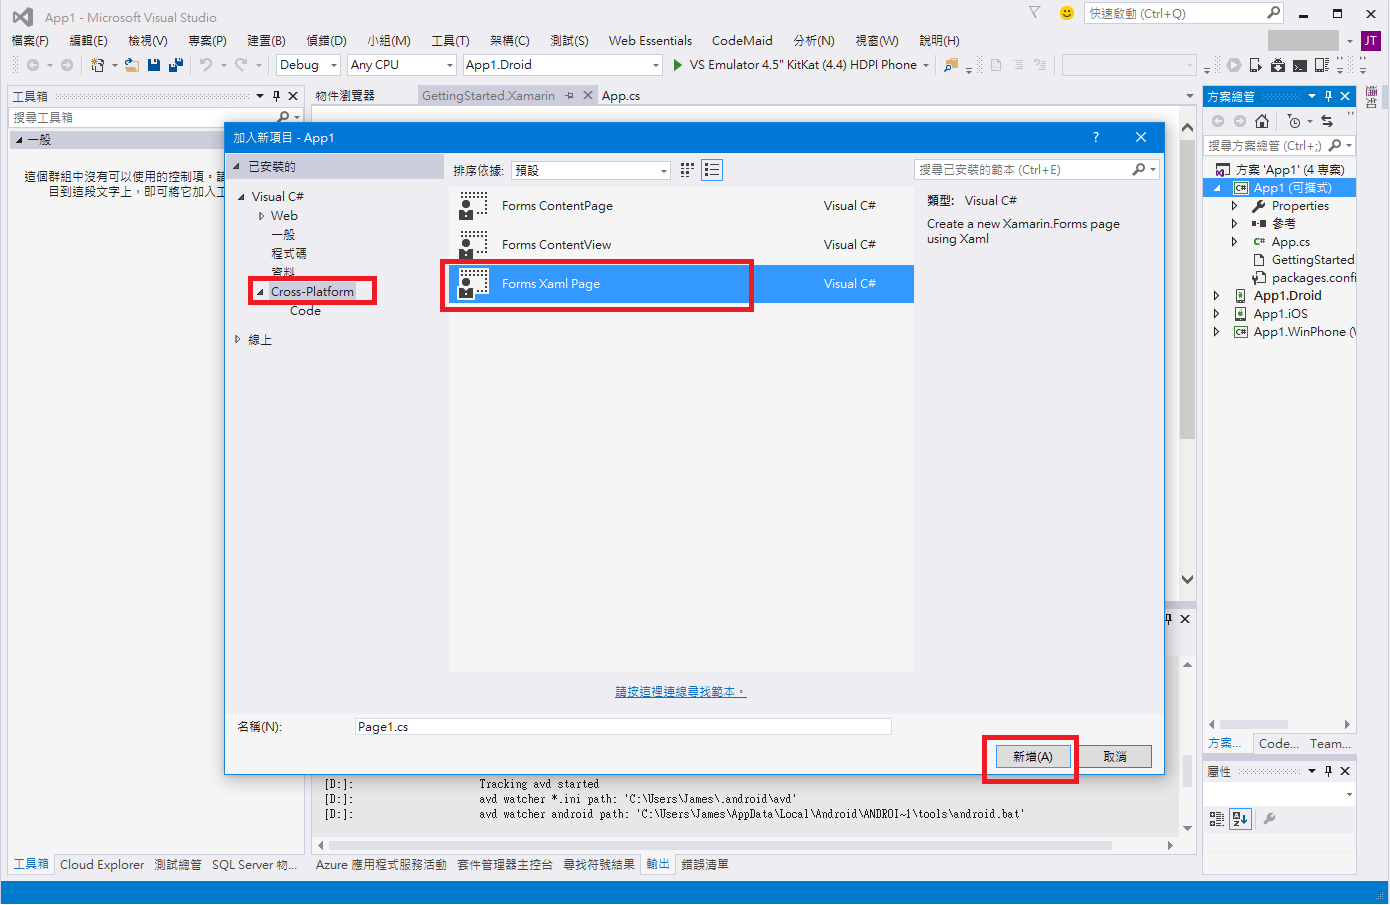Open the 檔案(F) menu
The height and width of the screenshot is (905, 1390).
click(30, 41)
